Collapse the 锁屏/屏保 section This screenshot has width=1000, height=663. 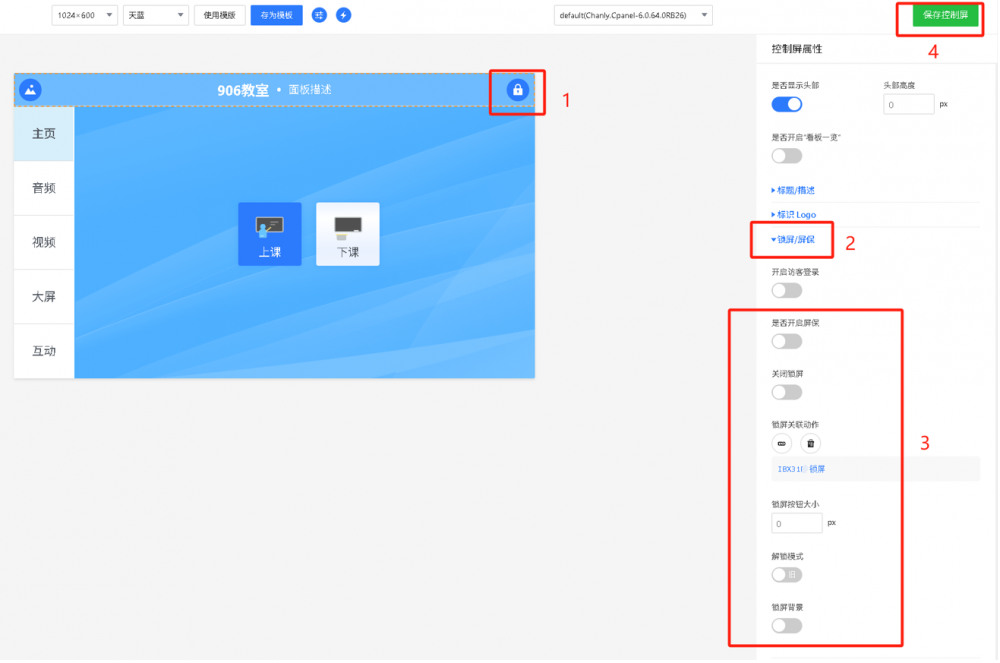[x=793, y=240]
